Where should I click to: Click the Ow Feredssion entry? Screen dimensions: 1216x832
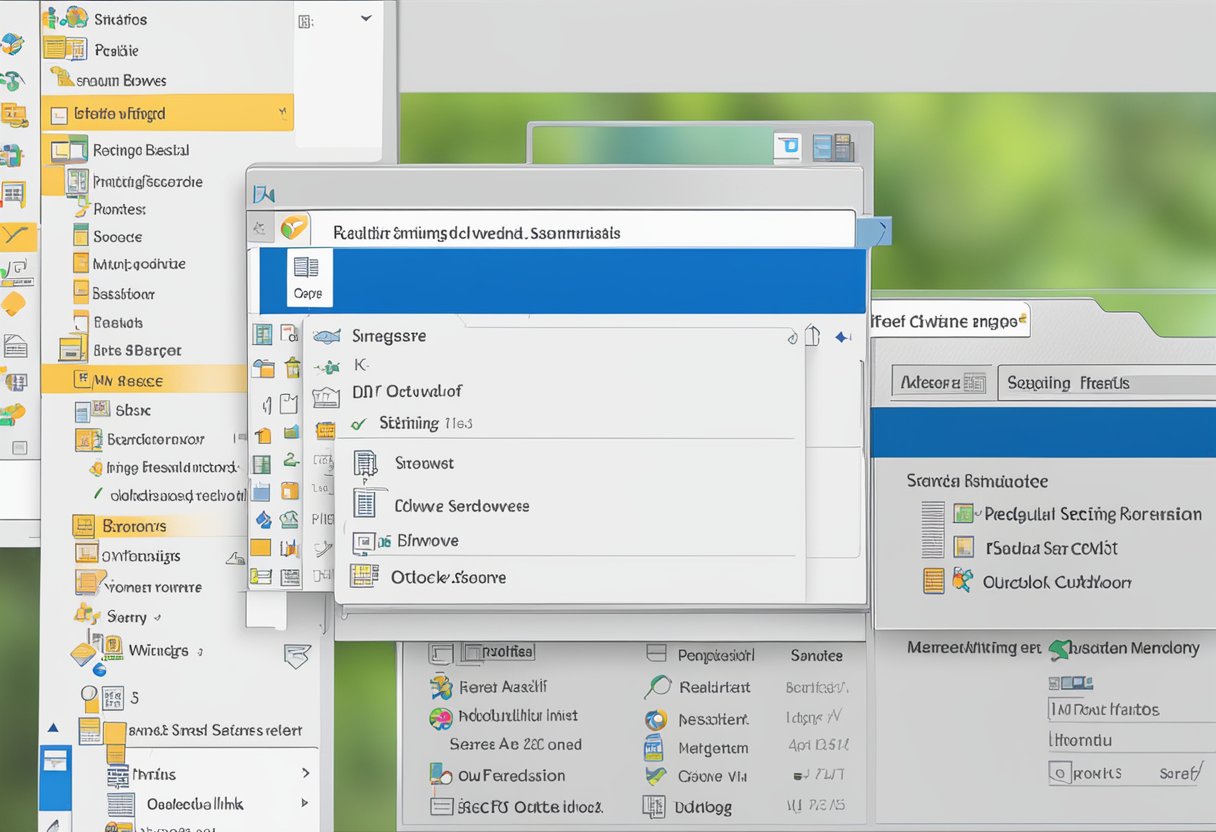point(510,775)
